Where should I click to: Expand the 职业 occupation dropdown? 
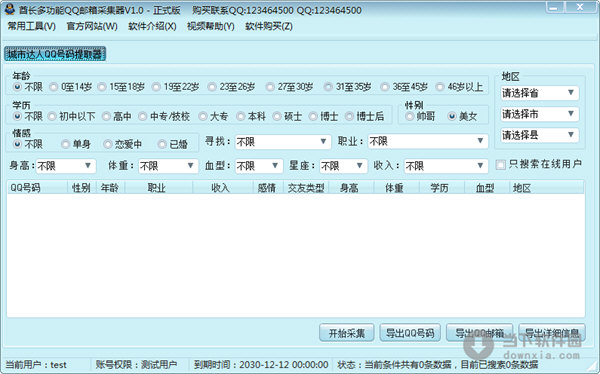pos(428,141)
